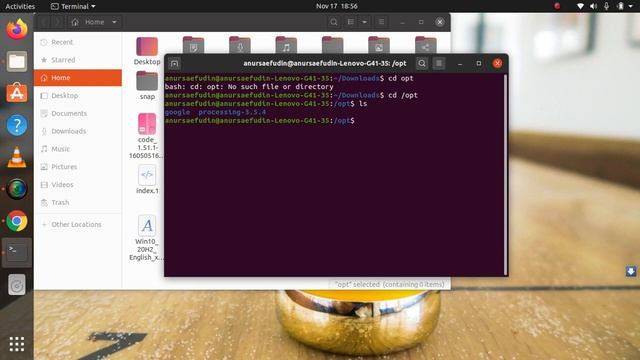Open view options dropdown in the Files window
Viewport: 640px width, 360px height.
(x=364, y=22)
